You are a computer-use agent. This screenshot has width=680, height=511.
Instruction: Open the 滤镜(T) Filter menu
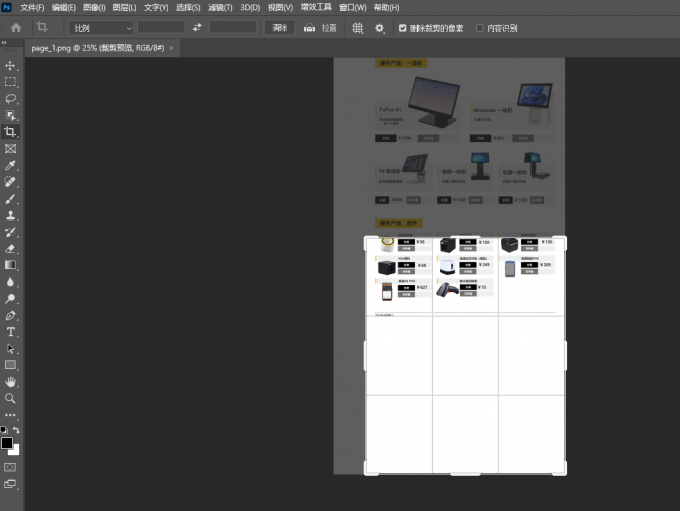[220, 7]
